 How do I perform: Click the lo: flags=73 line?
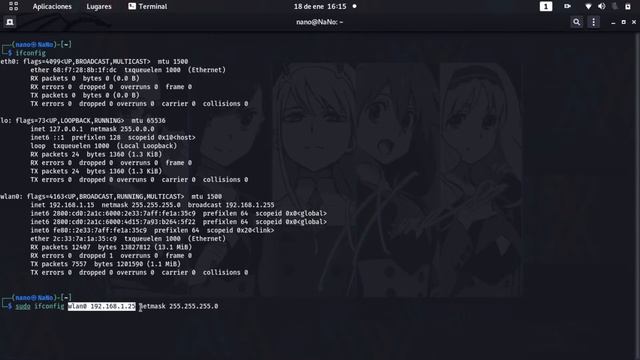[83, 120]
